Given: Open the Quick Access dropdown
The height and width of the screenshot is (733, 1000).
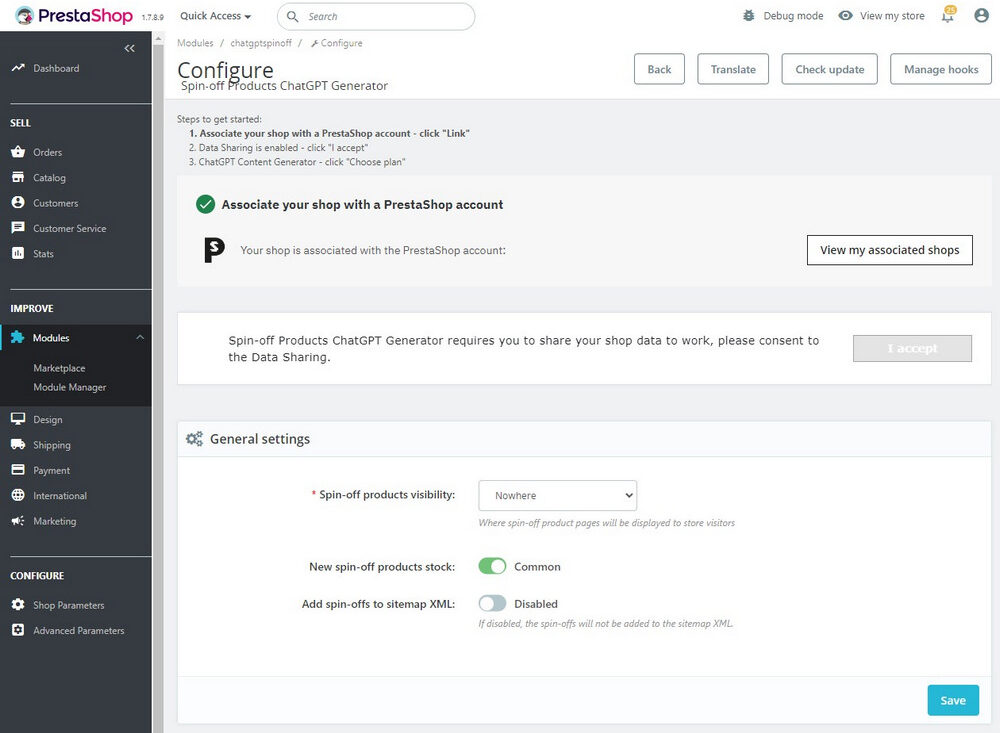Looking at the screenshot, I should 216,16.
